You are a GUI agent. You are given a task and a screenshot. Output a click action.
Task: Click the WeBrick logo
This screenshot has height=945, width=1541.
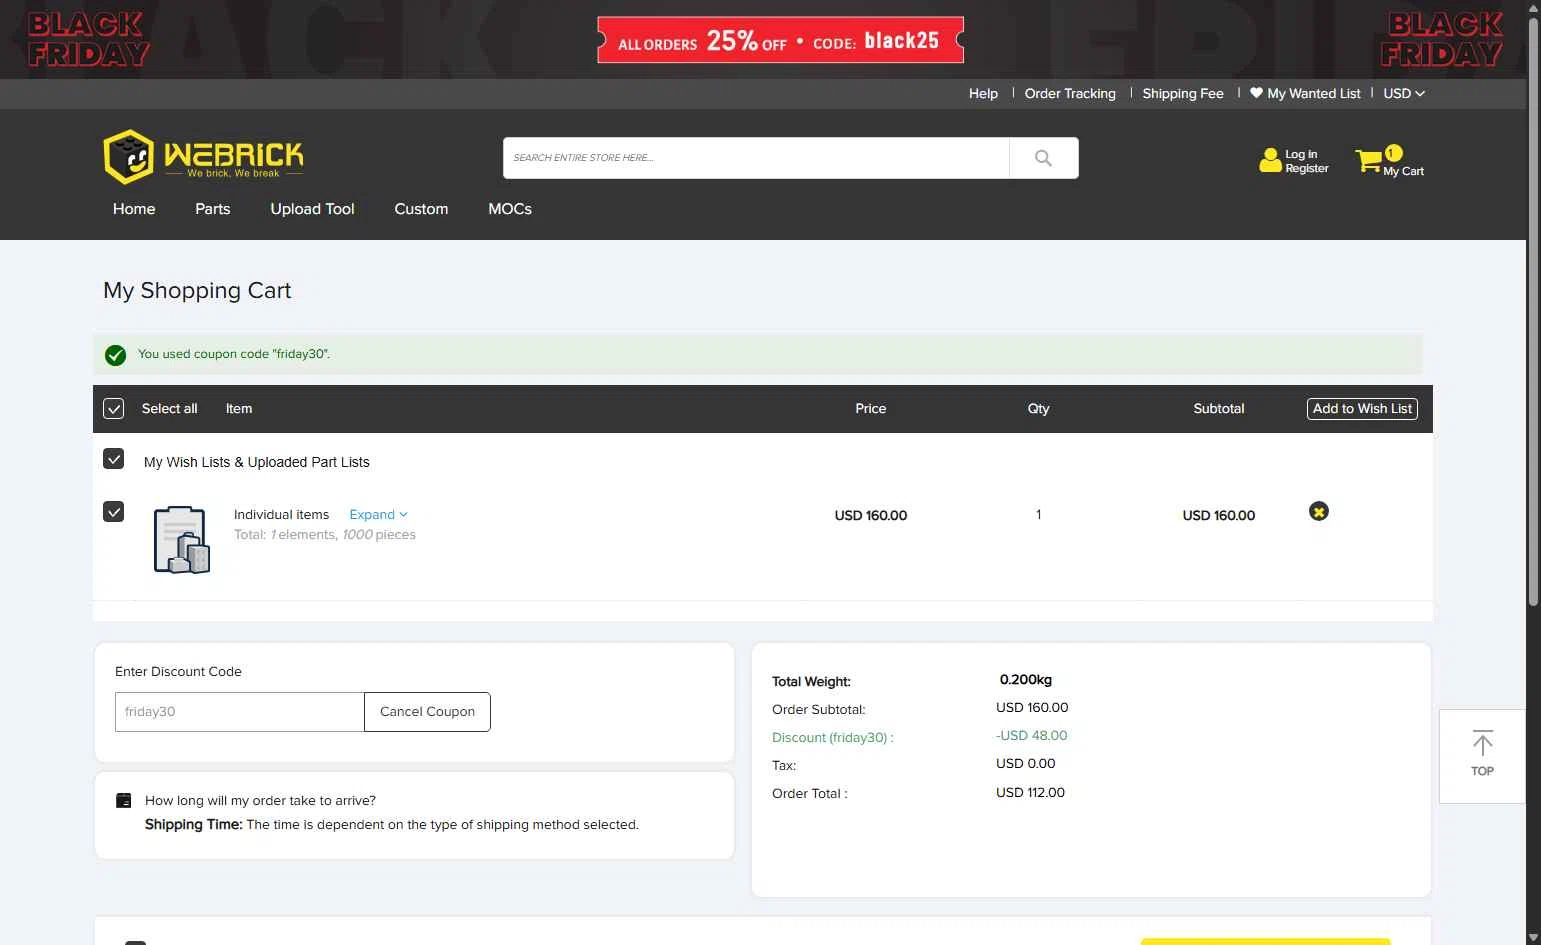[x=203, y=156]
